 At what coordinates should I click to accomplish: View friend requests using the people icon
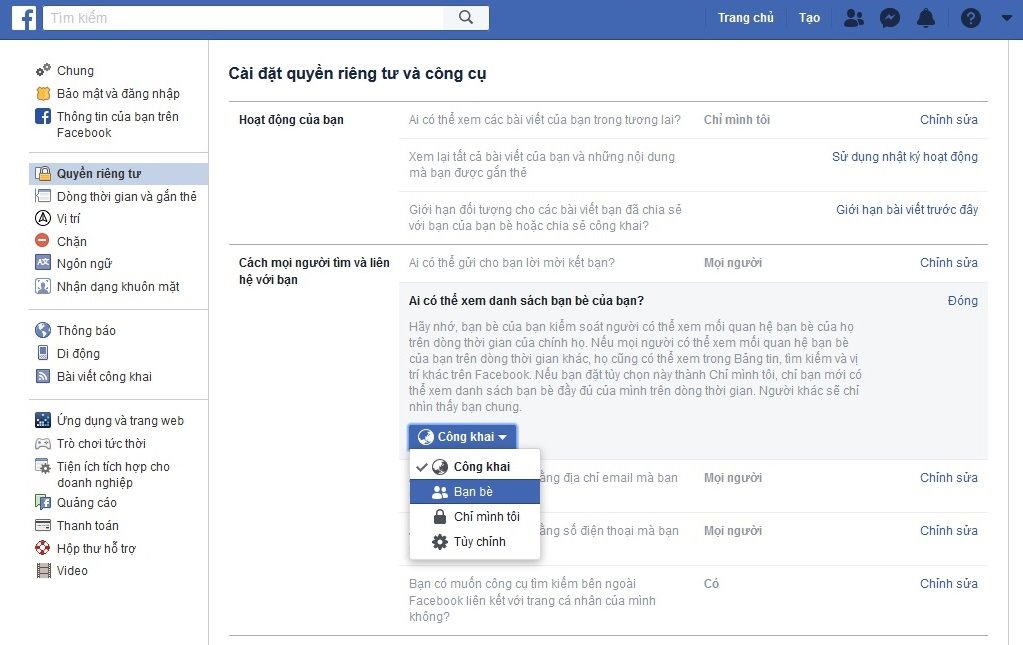click(853, 17)
